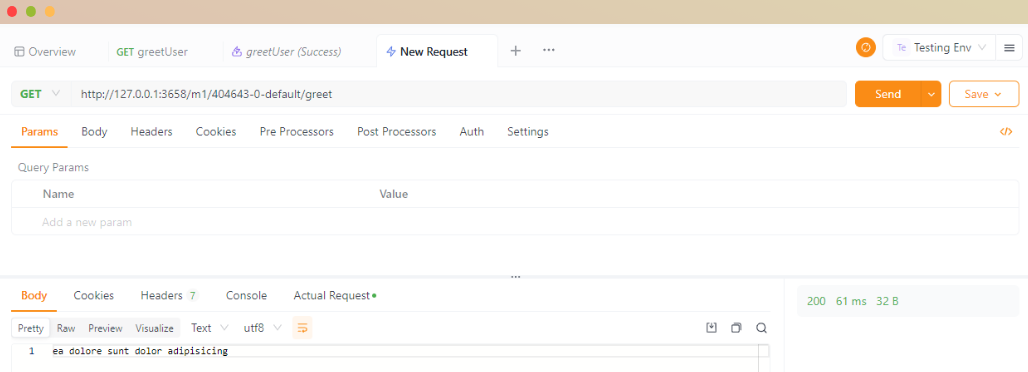Send the request
This screenshot has width=1028, height=372.
[x=888, y=94]
